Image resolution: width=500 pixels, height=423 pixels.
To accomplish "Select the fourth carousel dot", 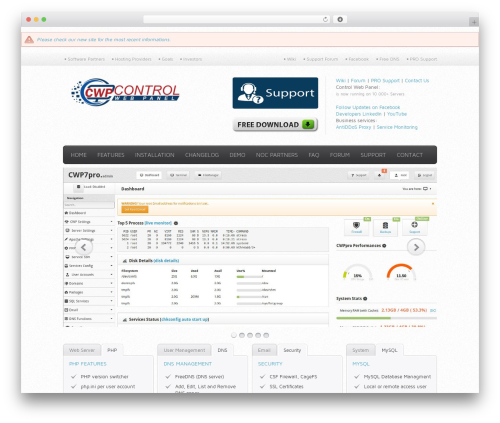I will point(258,335).
